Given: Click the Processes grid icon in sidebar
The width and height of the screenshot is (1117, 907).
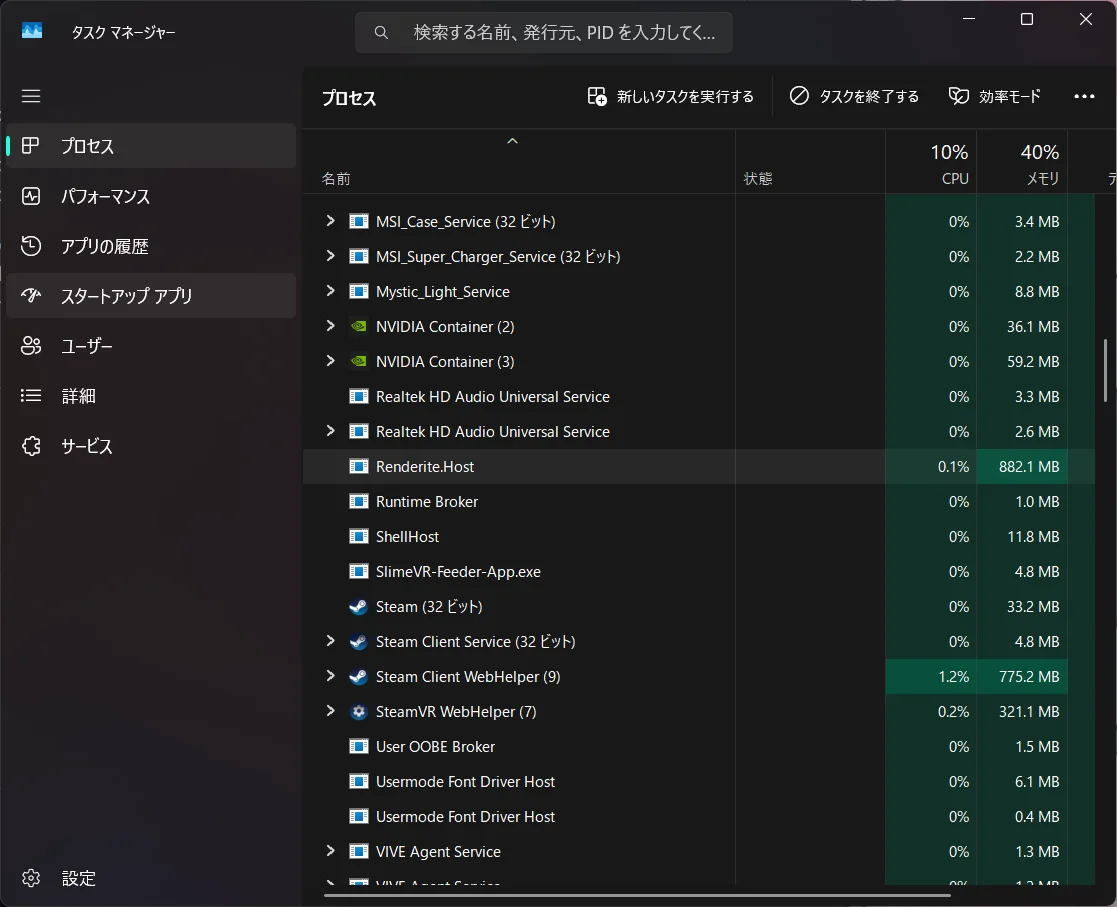Looking at the screenshot, I should click(31, 145).
